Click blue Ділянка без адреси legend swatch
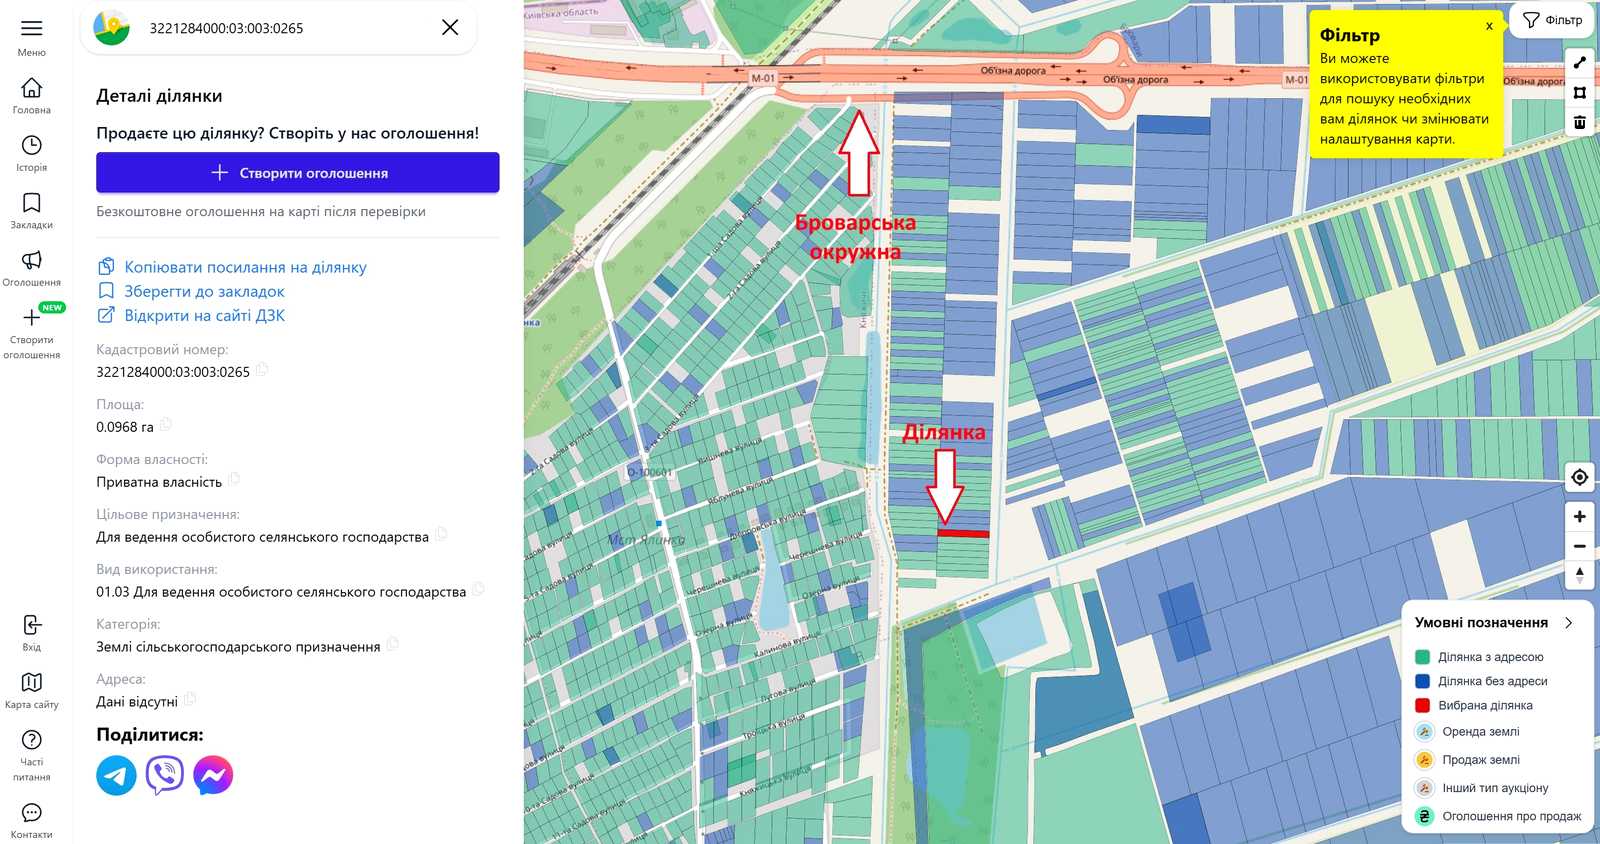This screenshot has width=1600, height=844. (x=1422, y=681)
